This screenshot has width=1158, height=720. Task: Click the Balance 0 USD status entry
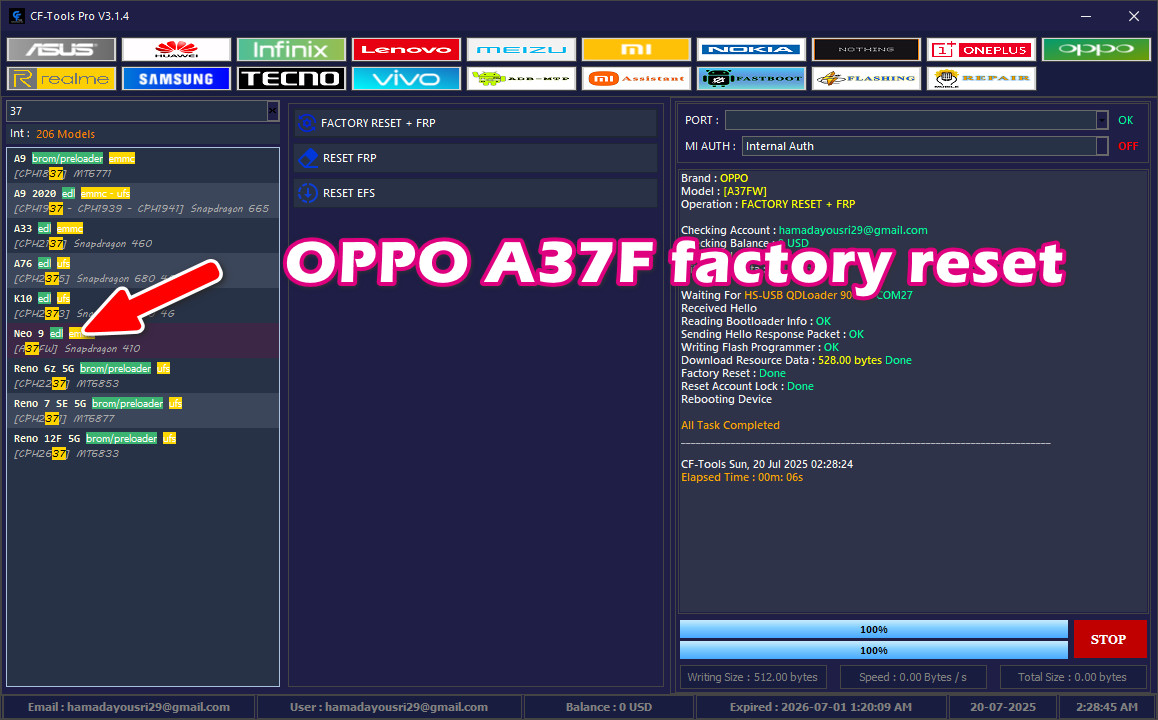(x=609, y=707)
